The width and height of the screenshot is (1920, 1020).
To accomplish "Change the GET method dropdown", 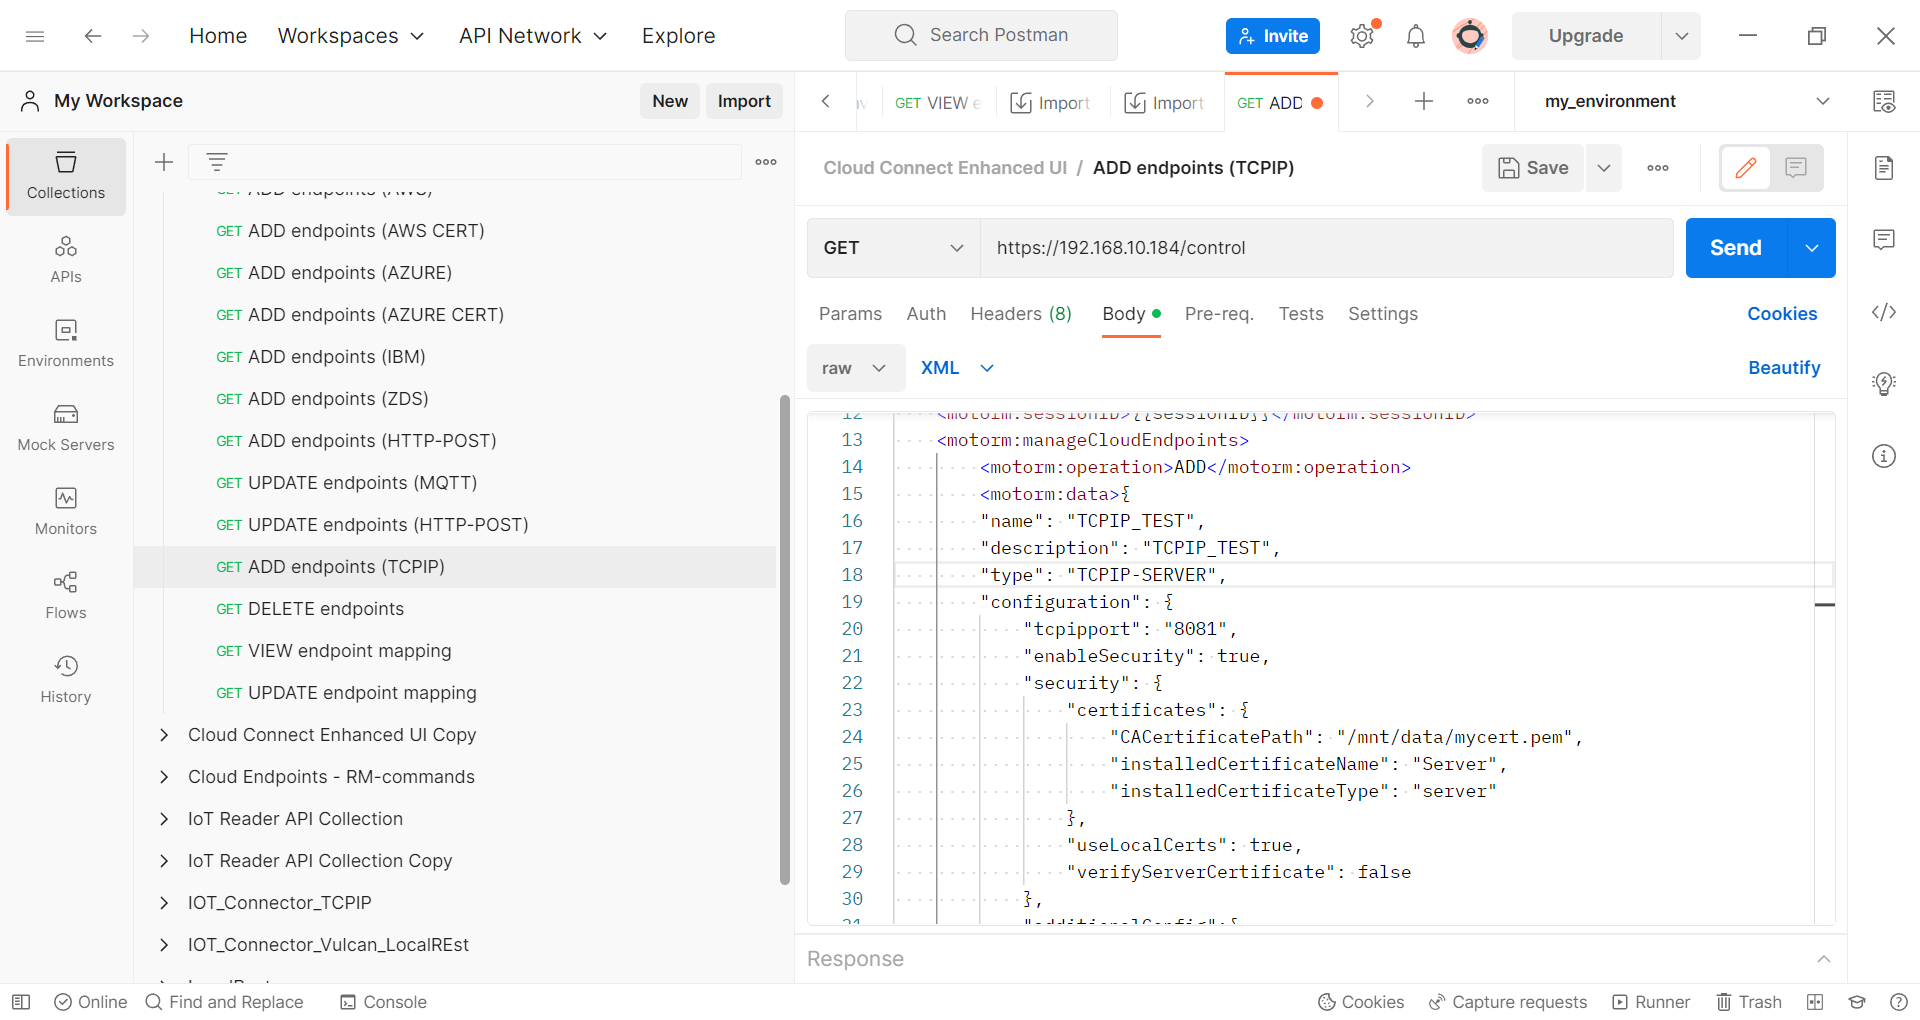I will 893,248.
